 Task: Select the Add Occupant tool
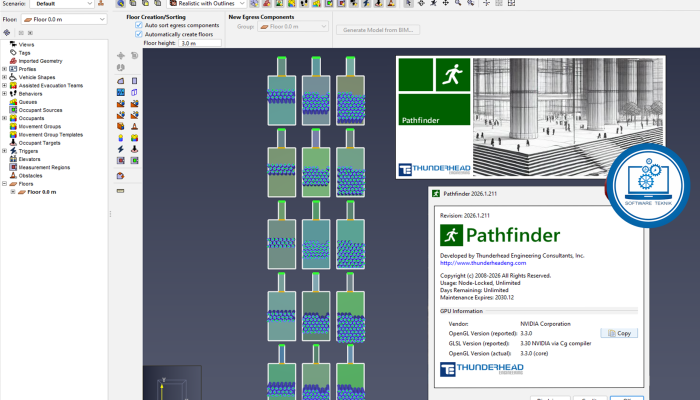pos(121,138)
